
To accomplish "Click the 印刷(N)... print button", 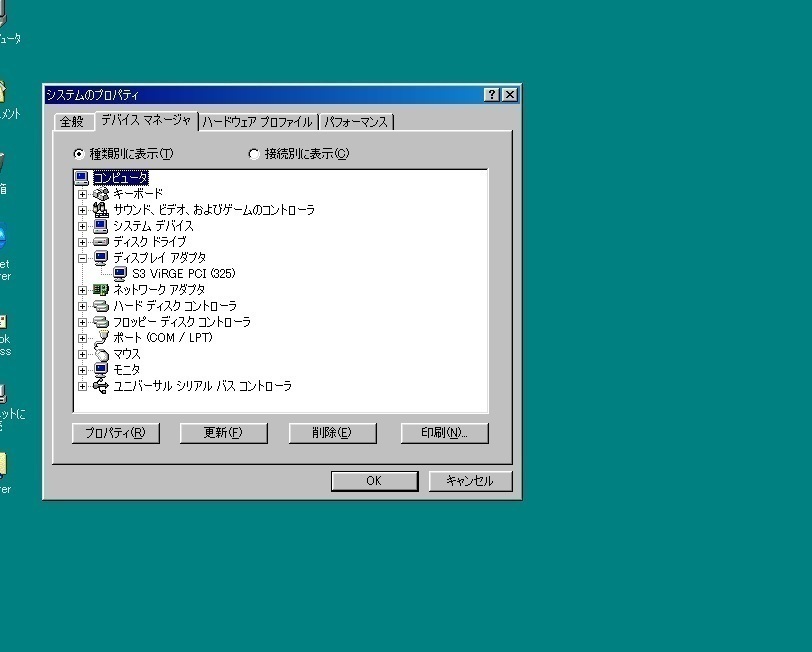I will 444,433.
